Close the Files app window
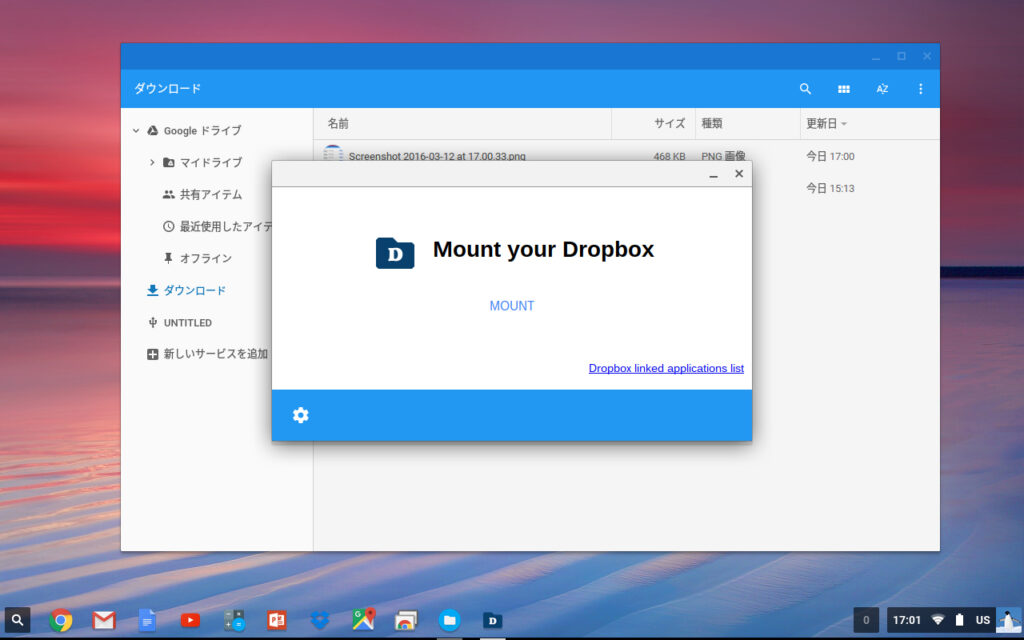This screenshot has width=1024, height=640. pos(927,56)
